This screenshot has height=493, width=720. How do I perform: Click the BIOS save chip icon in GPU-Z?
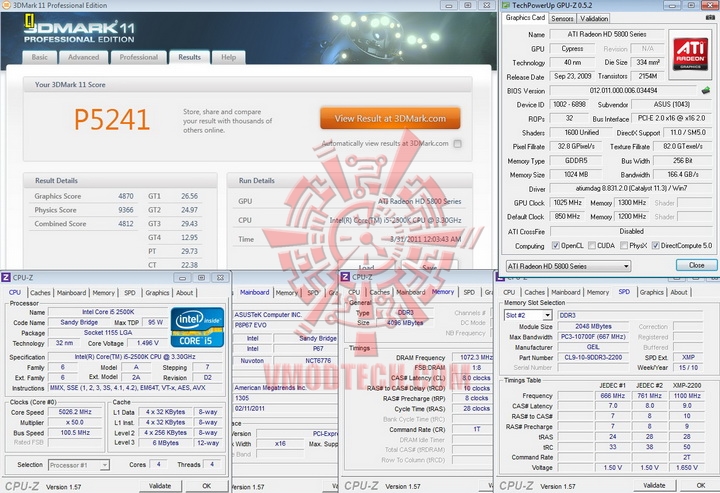pyautogui.click(x=706, y=90)
